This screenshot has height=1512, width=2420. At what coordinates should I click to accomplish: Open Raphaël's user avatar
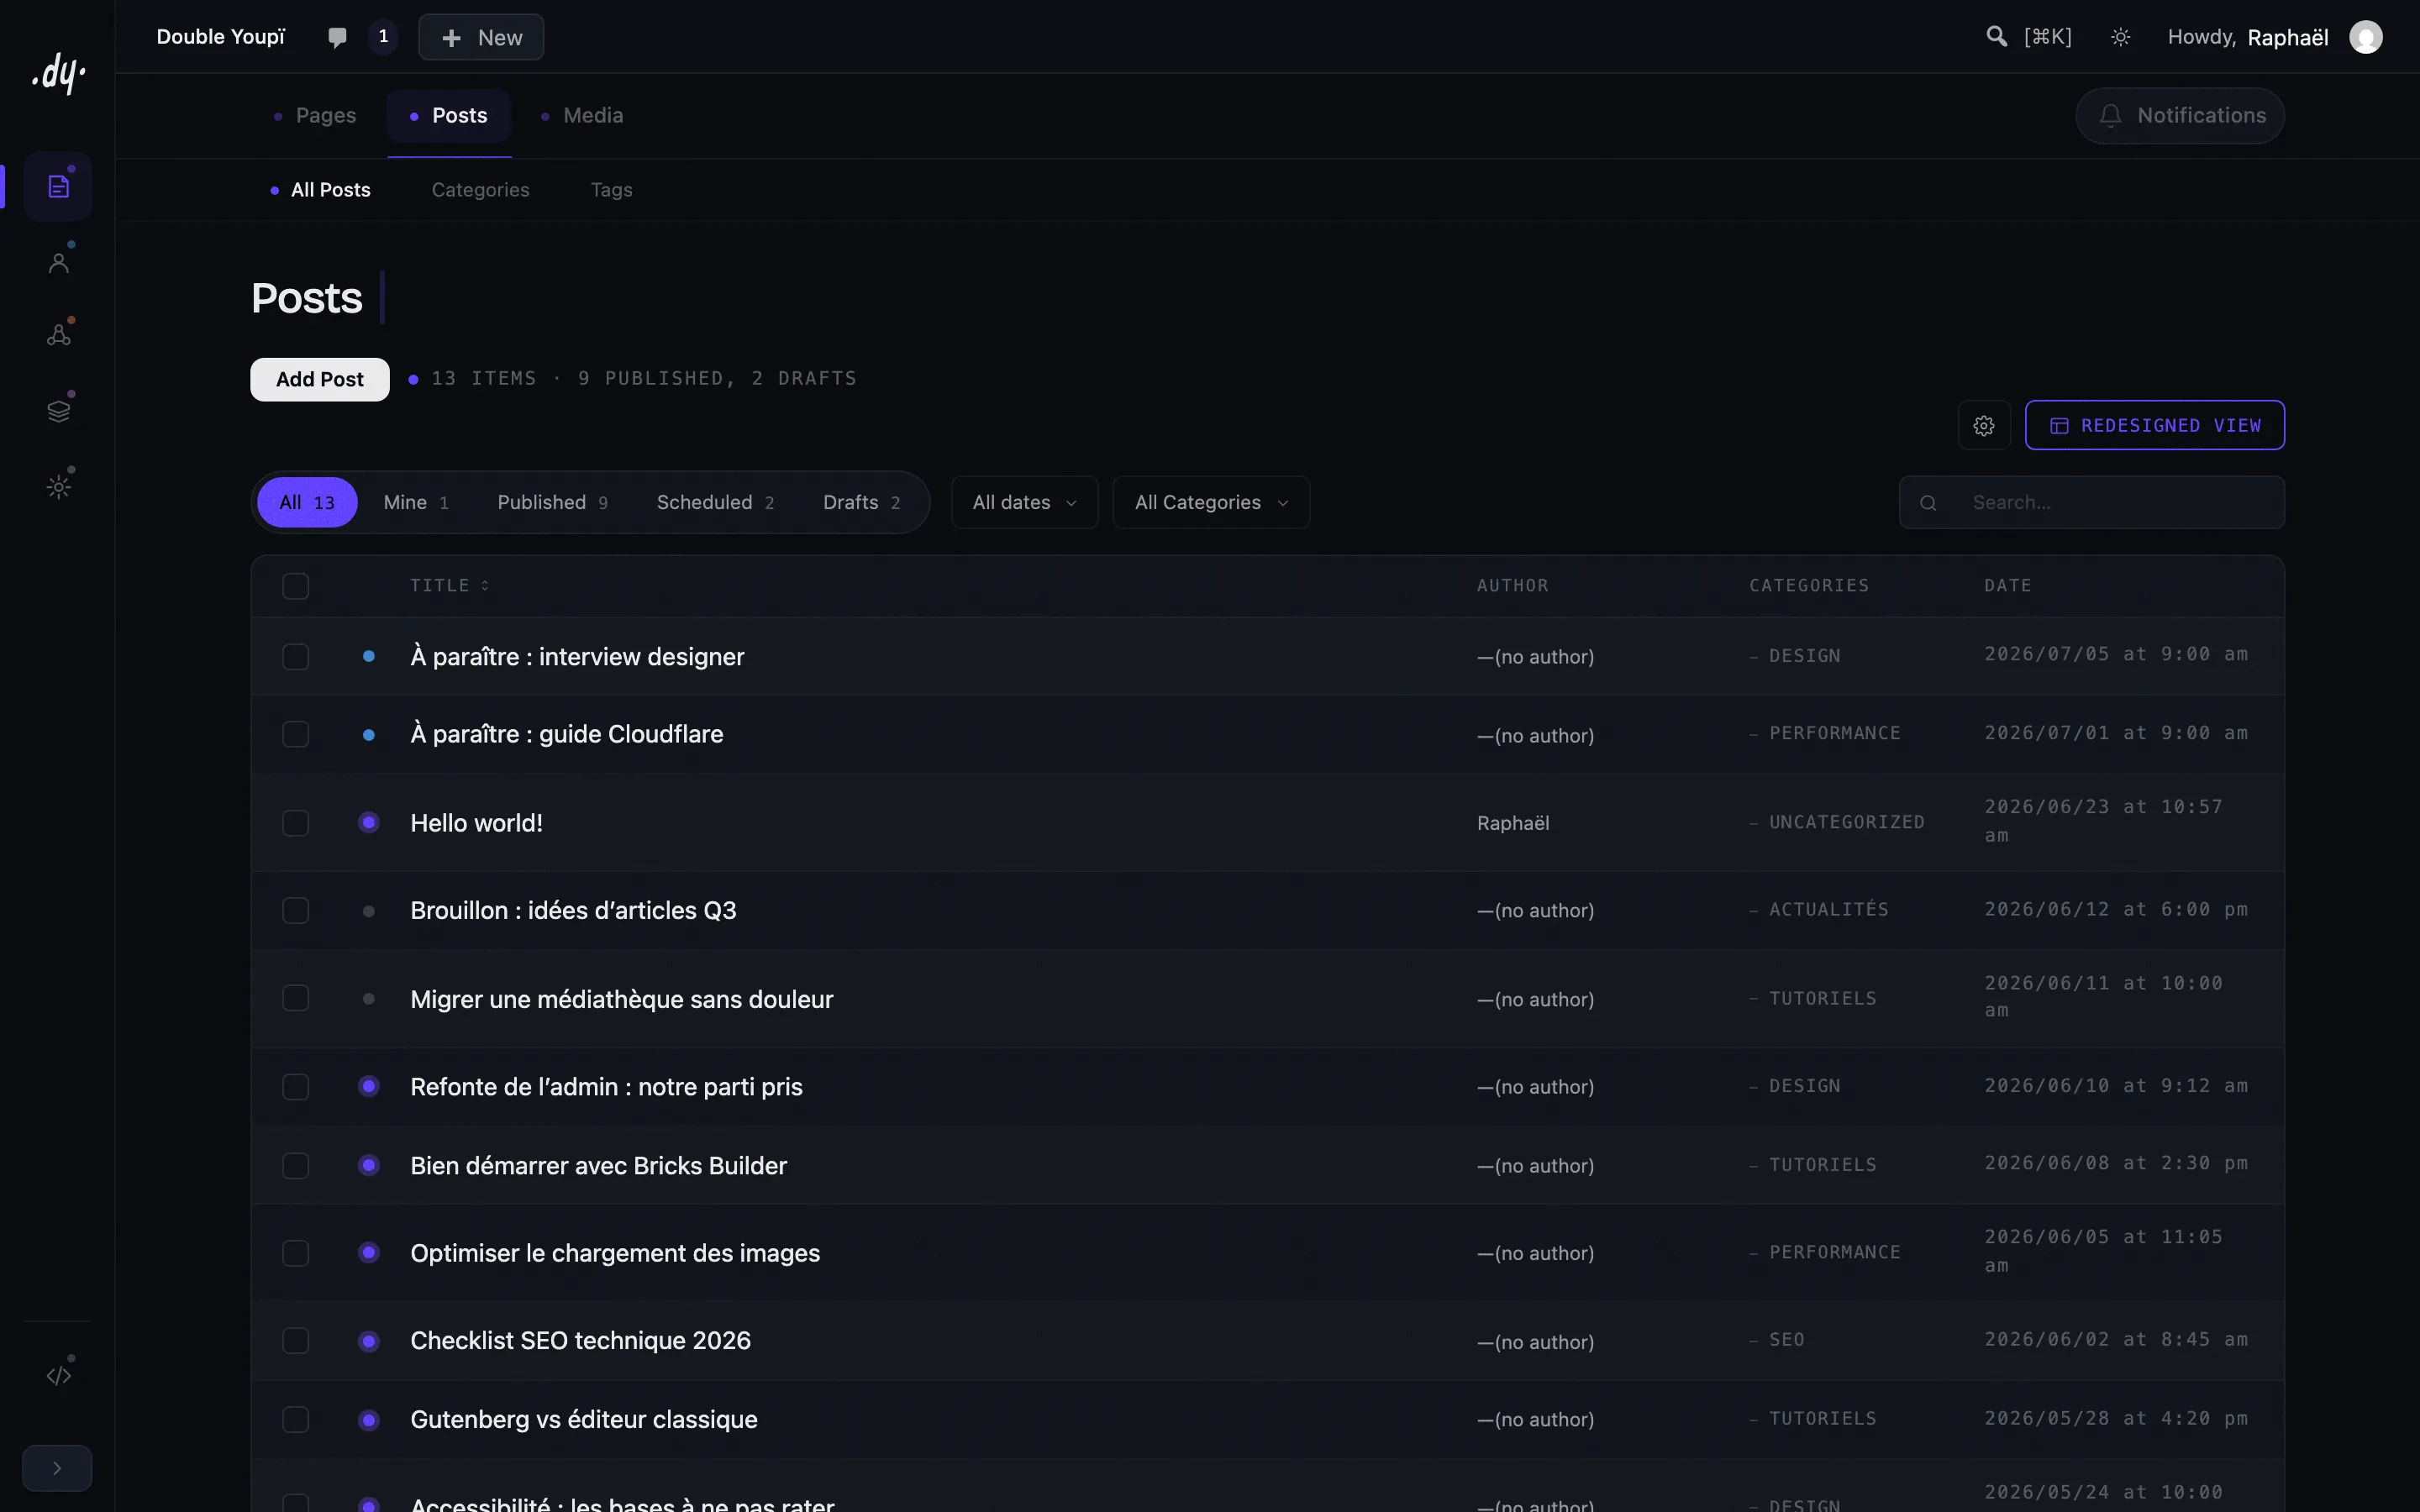pyautogui.click(x=2365, y=37)
